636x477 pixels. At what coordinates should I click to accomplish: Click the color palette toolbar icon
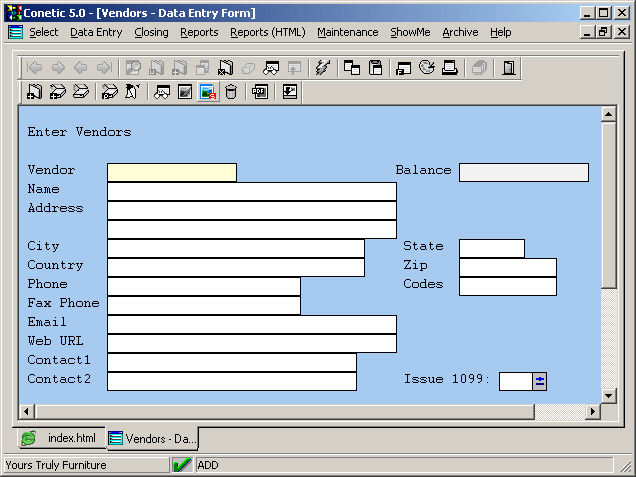tap(208, 92)
